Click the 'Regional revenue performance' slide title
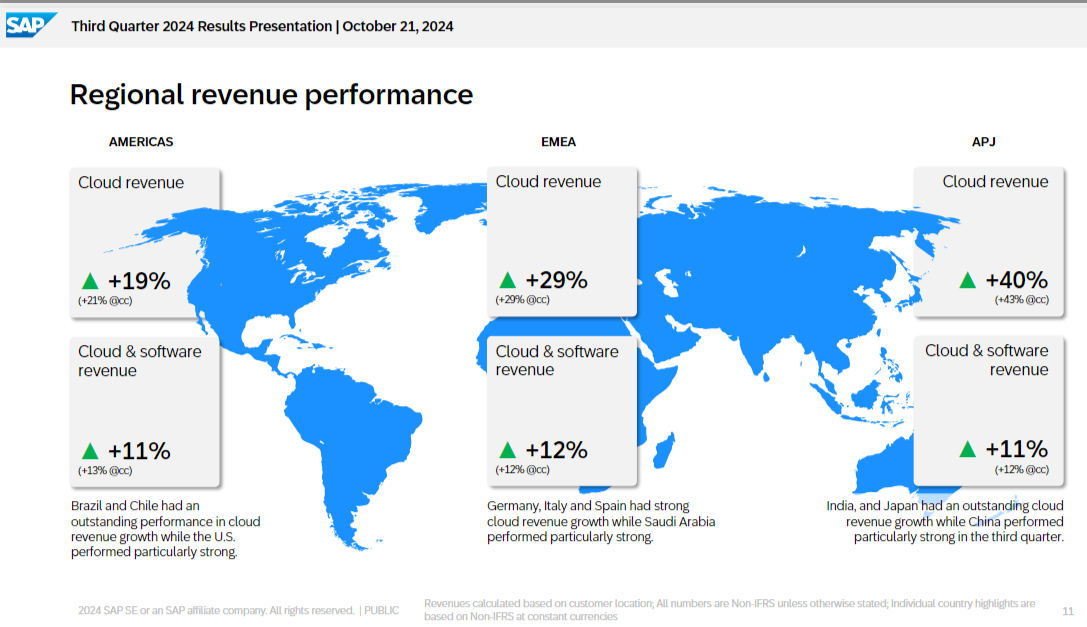This screenshot has width=1087, height=627. [x=271, y=95]
